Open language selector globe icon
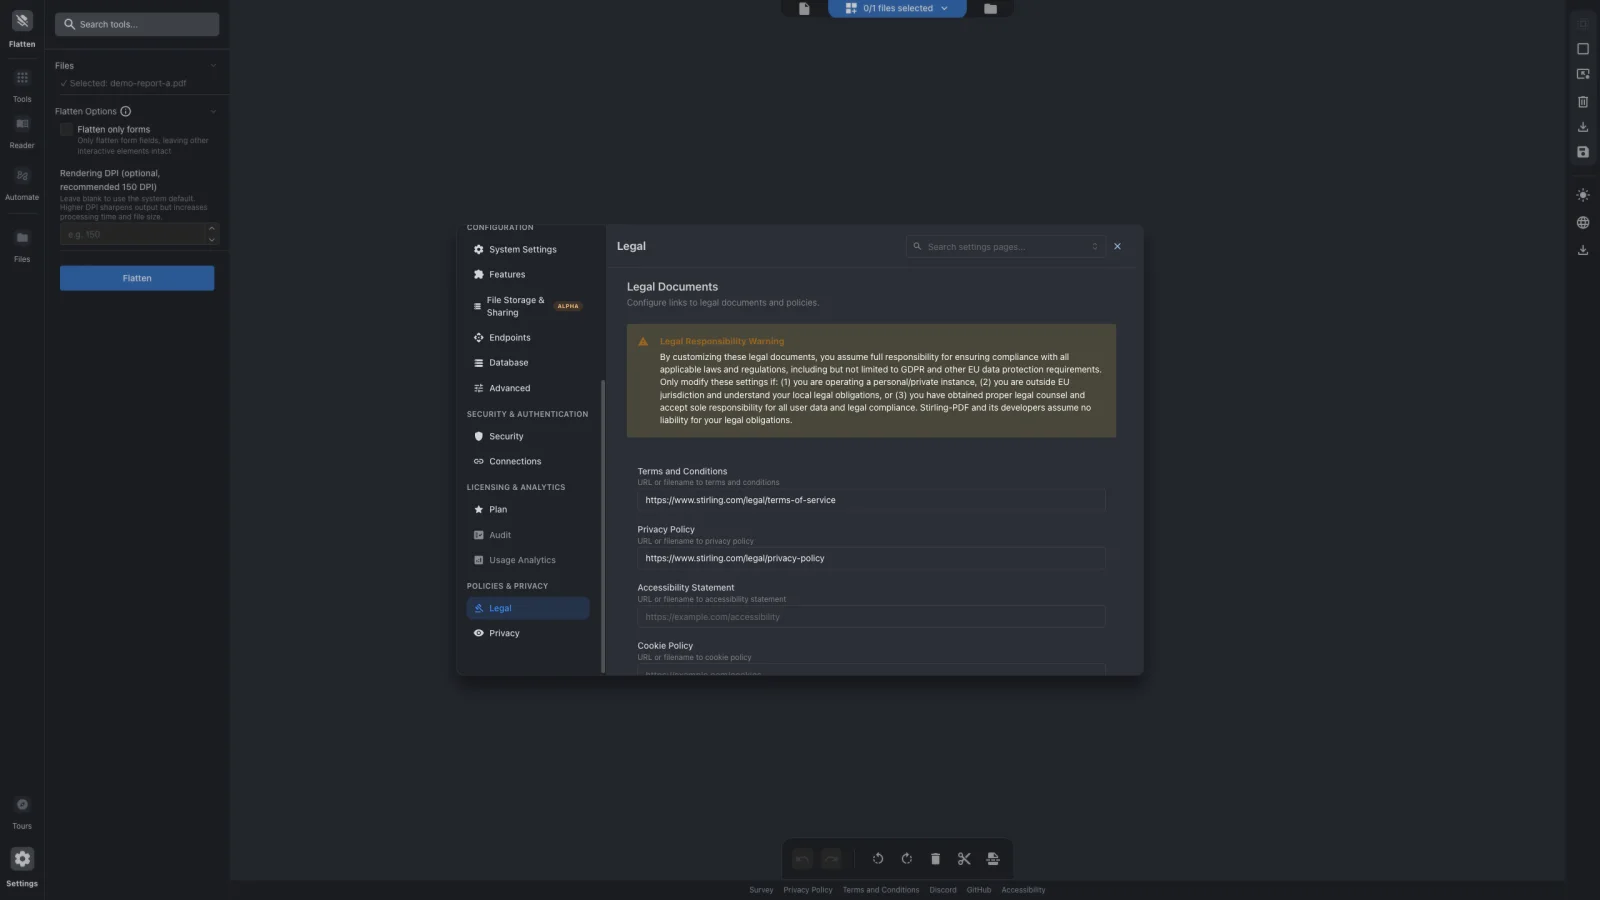 [1583, 223]
